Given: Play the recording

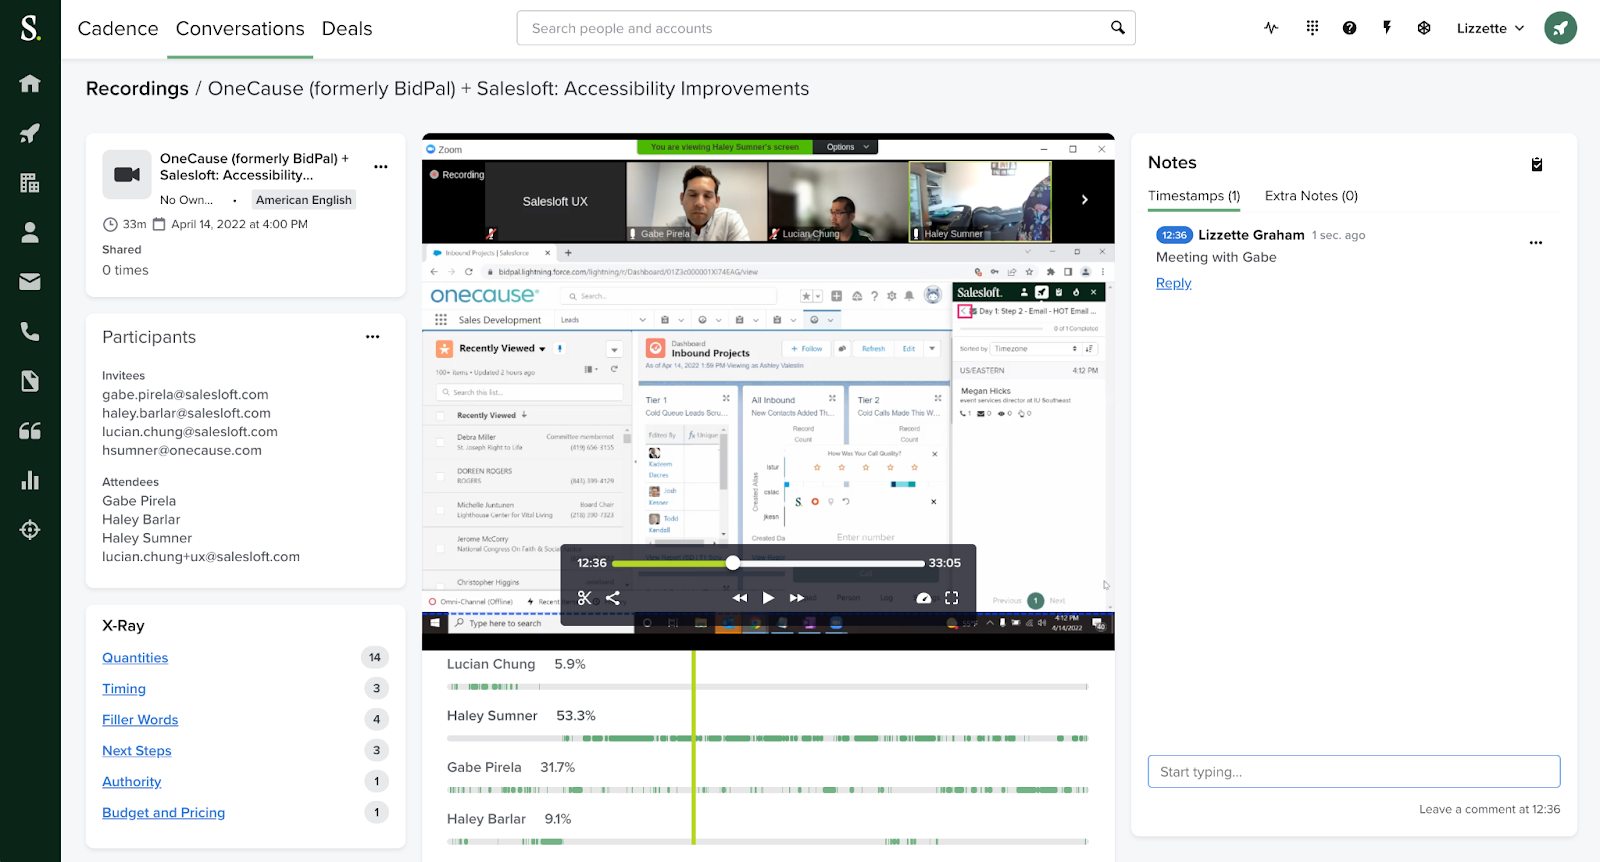Looking at the screenshot, I should click(768, 598).
